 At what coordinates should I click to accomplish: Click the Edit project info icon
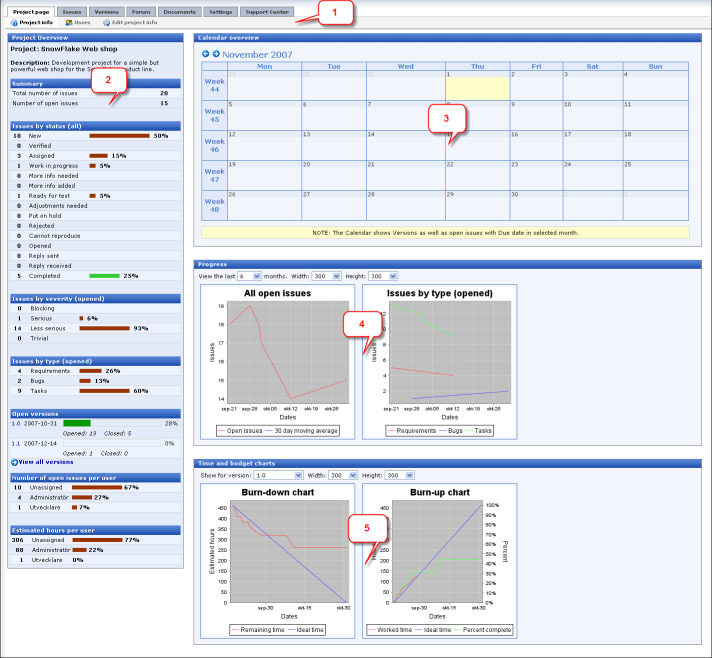tap(106, 22)
